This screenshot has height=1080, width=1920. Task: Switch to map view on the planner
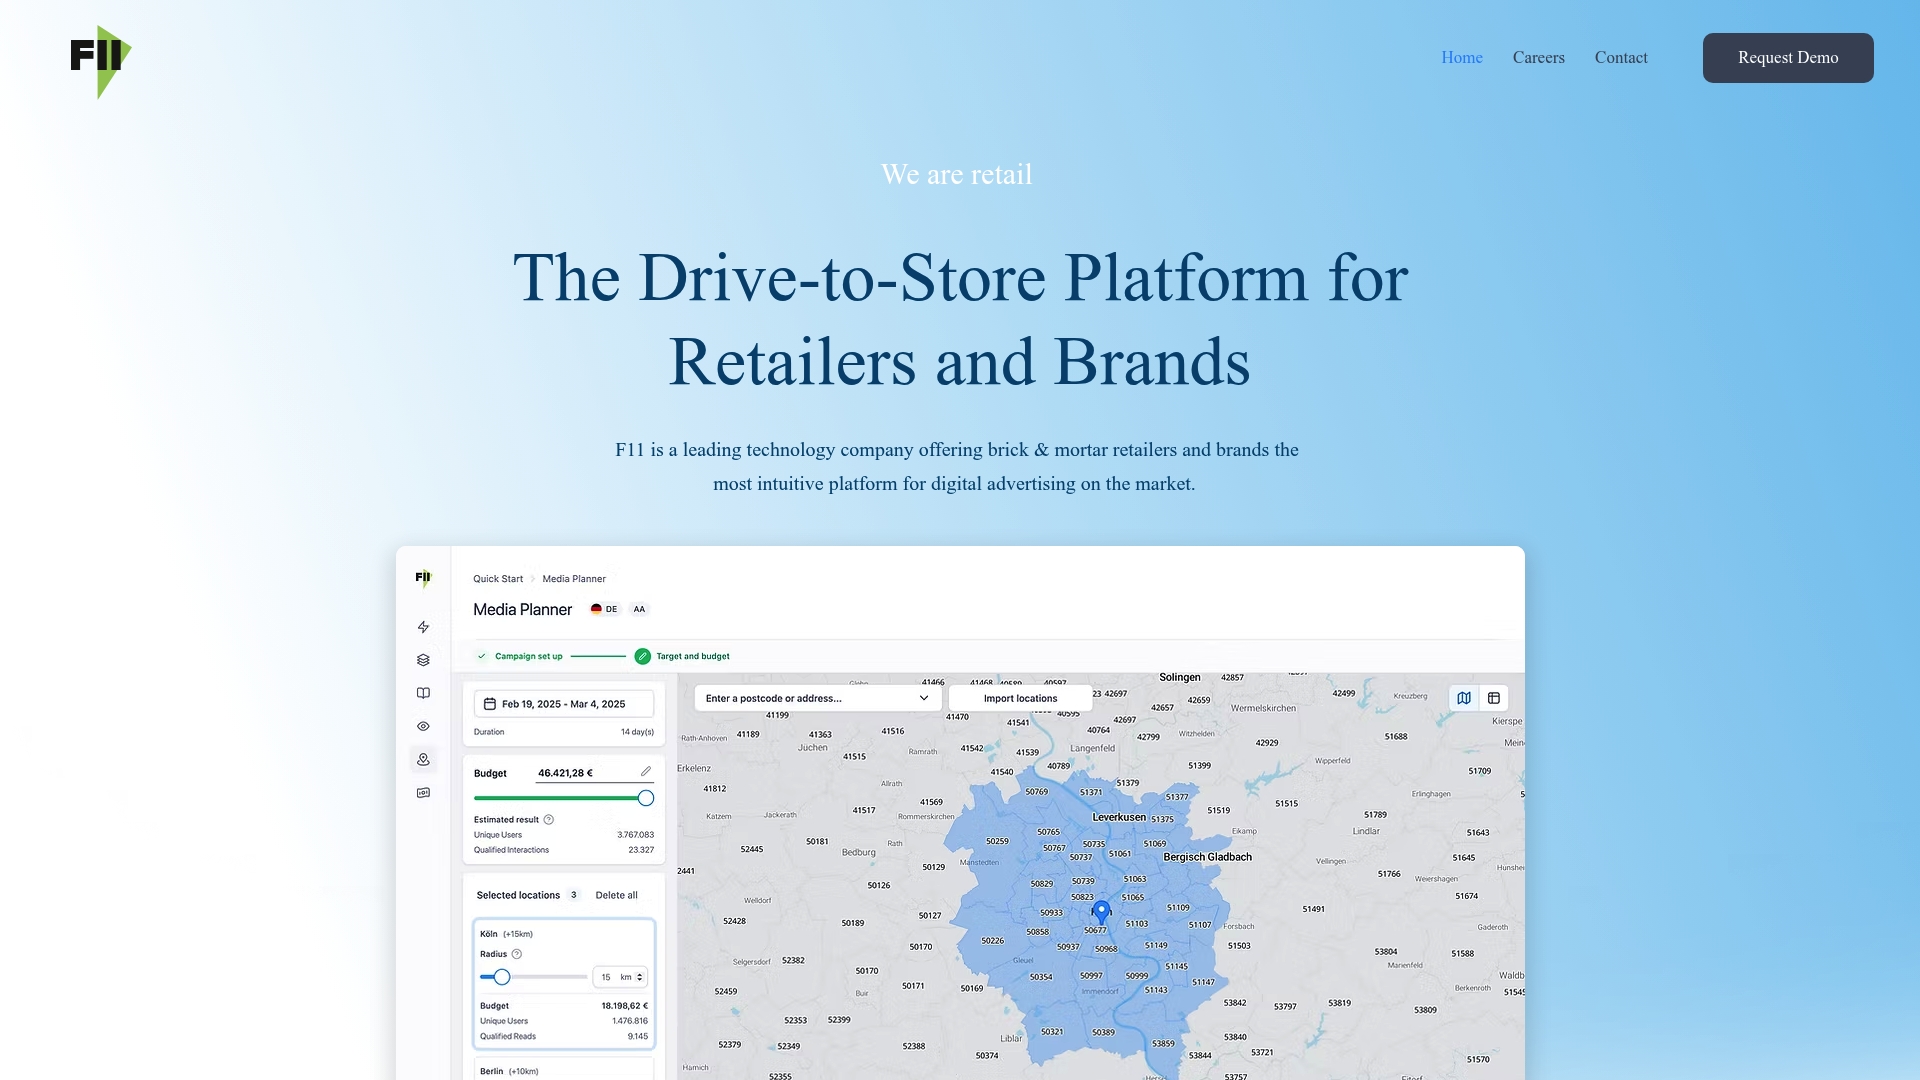point(1464,697)
